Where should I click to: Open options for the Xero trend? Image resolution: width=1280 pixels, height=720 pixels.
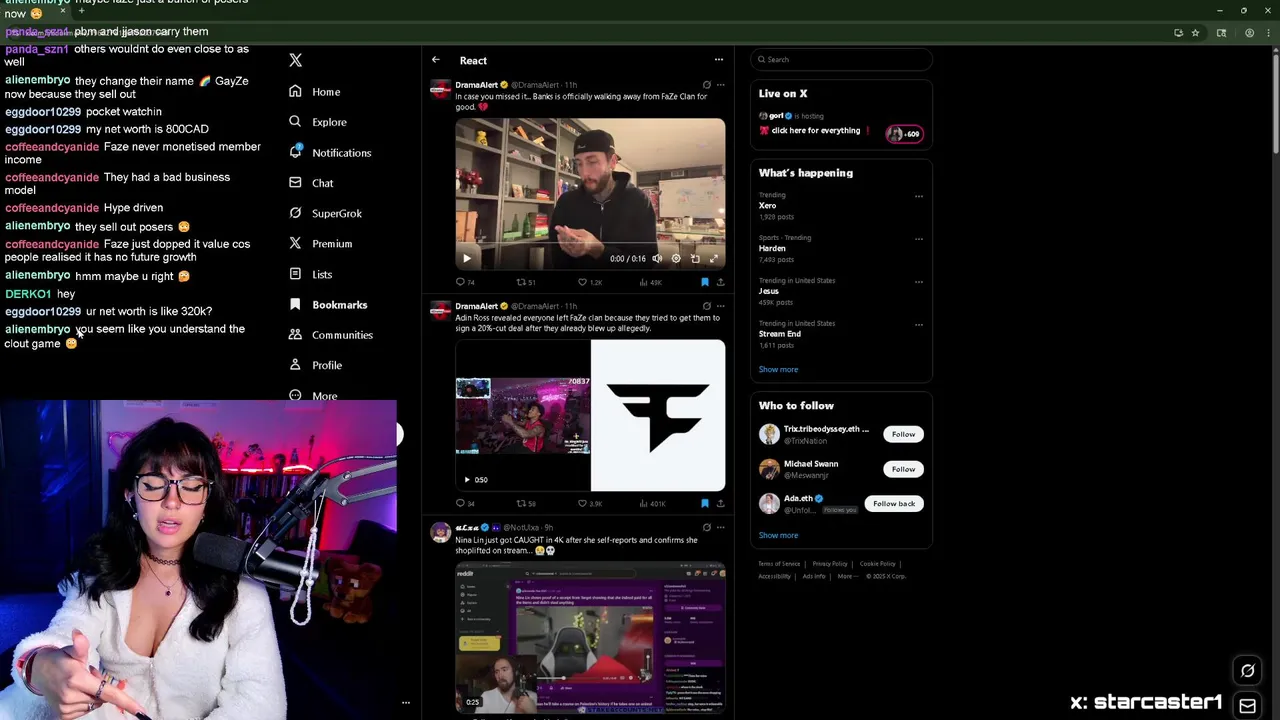tap(918, 196)
